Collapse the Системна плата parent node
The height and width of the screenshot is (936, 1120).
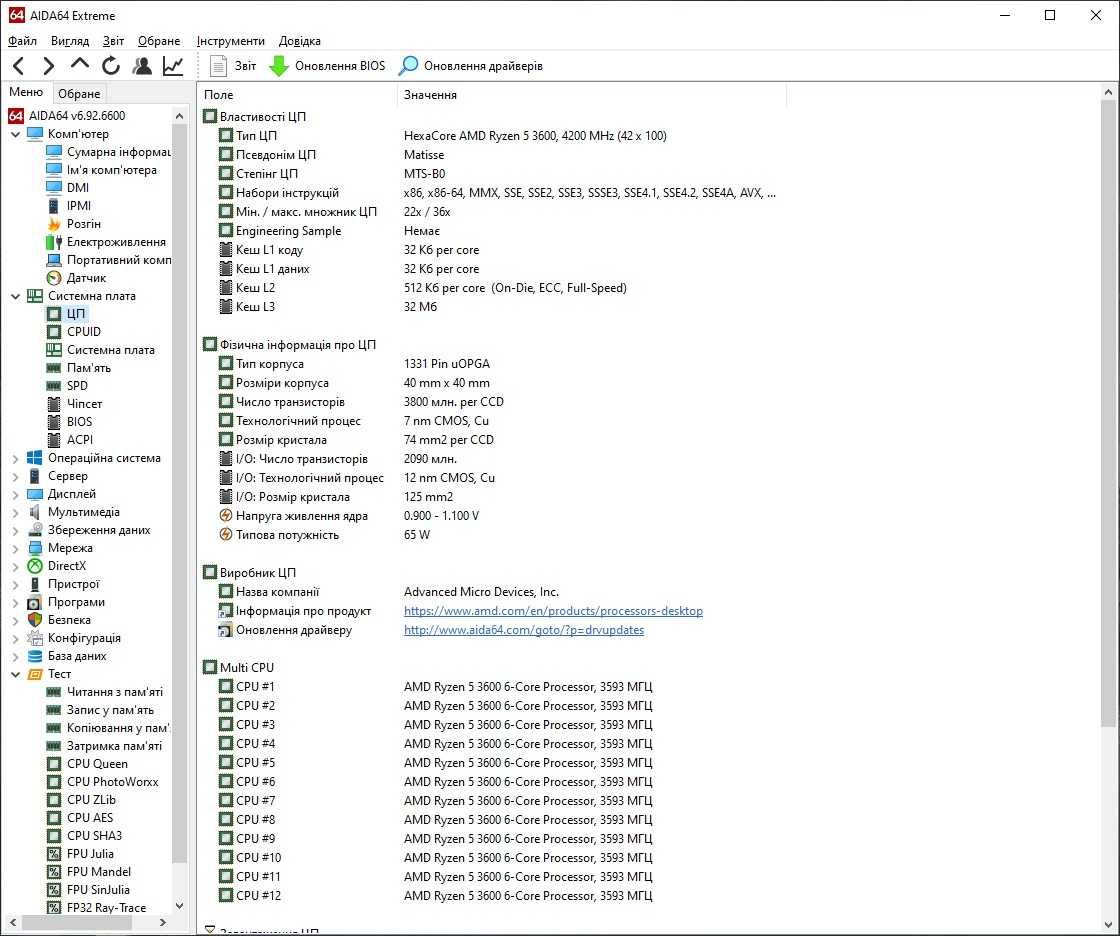click(x=16, y=296)
